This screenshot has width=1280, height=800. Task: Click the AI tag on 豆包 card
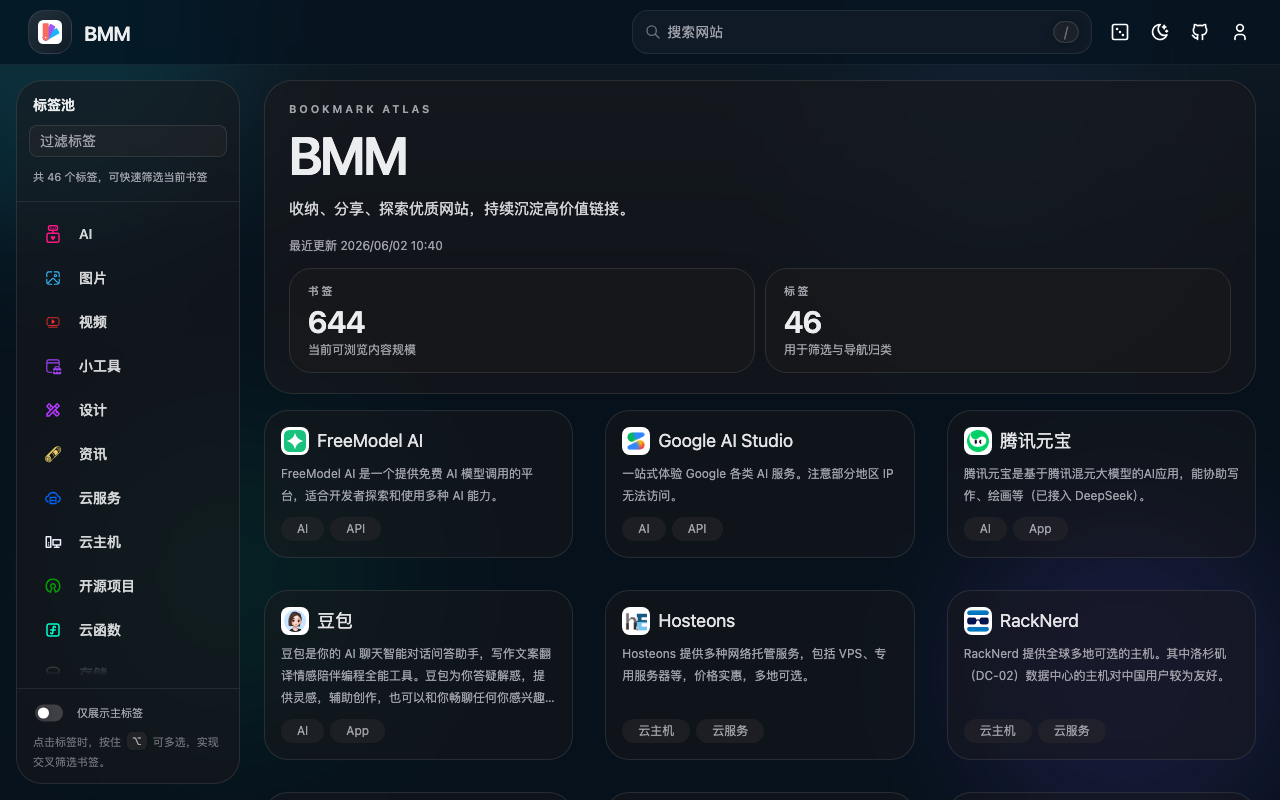[302, 731]
